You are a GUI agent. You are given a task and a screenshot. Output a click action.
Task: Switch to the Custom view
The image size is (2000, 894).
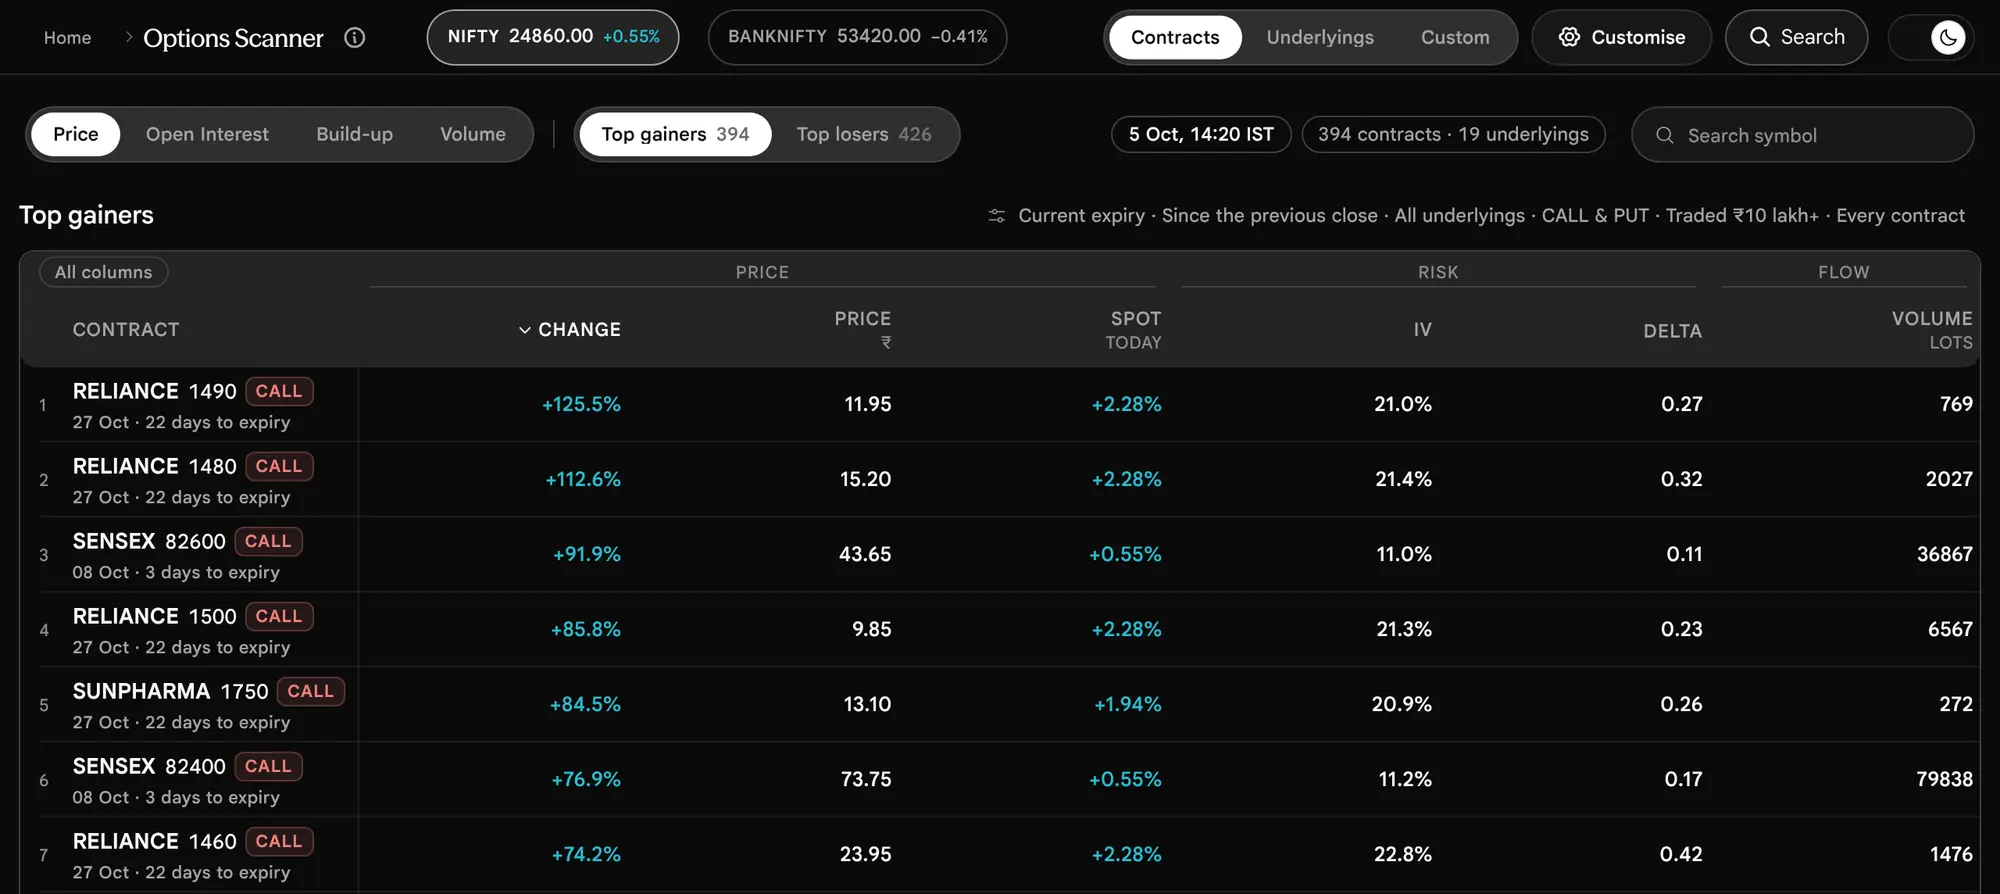pos(1455,37)
